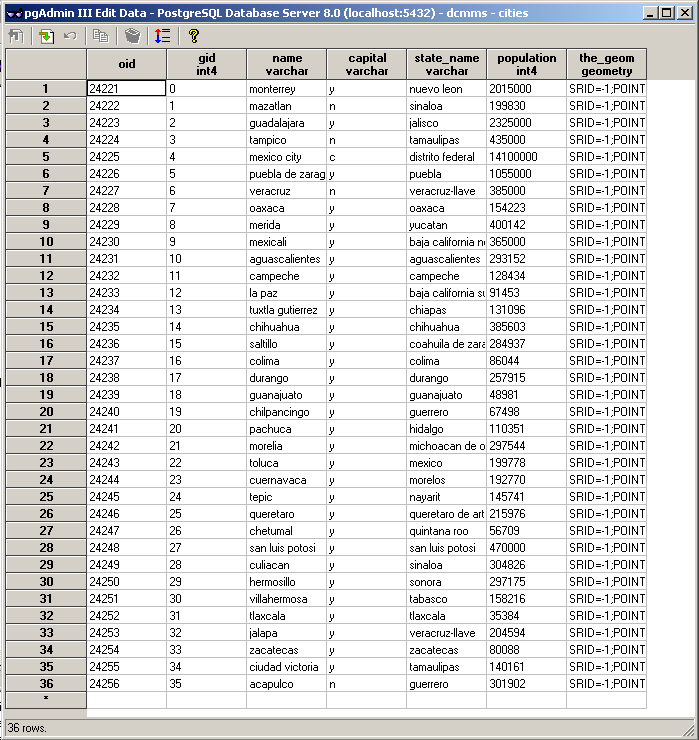
Task: Click the capital cell with value c
Action: coord(367,157)
